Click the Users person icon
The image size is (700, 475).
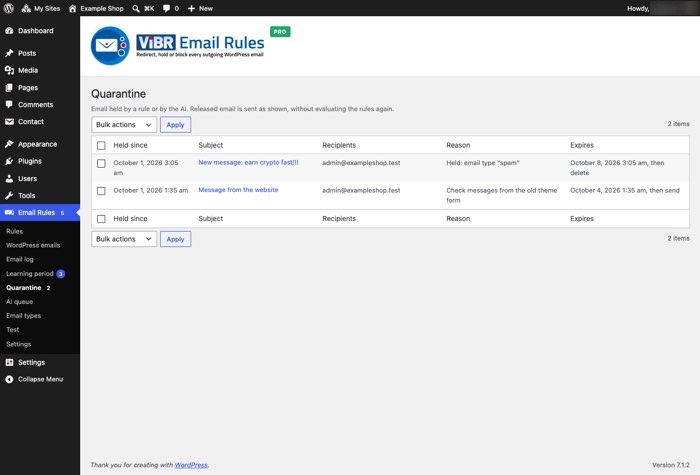pyautogui.click(x=9, y=178)
